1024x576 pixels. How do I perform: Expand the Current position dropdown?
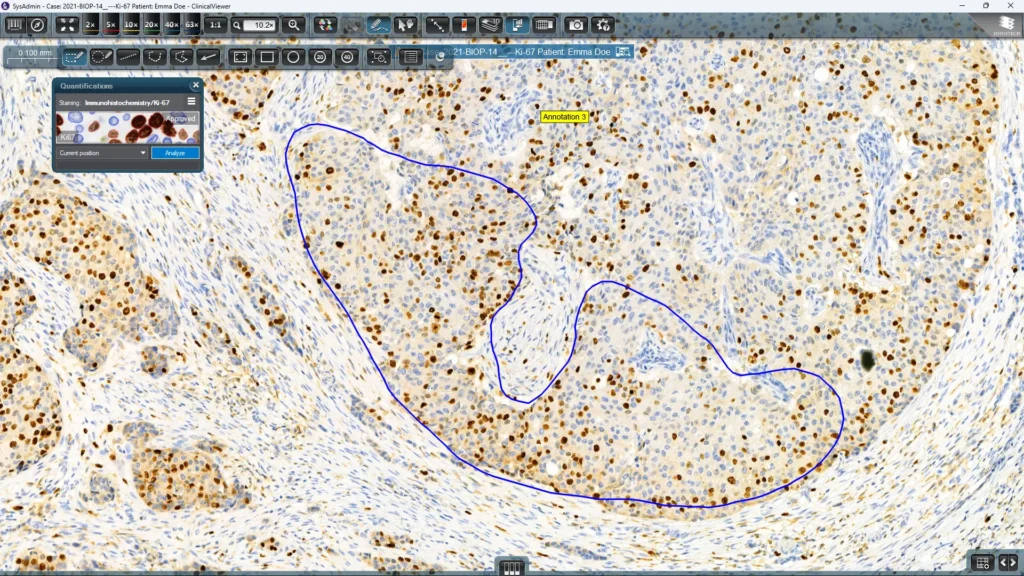(103, 153)
